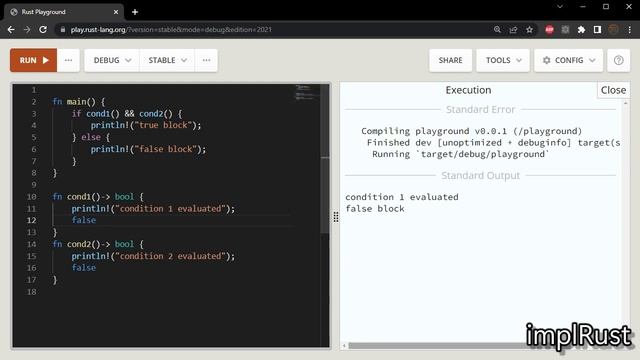Click the panel splitter drag handle
This screenshot has width=640, height=360.
point(336,217)
